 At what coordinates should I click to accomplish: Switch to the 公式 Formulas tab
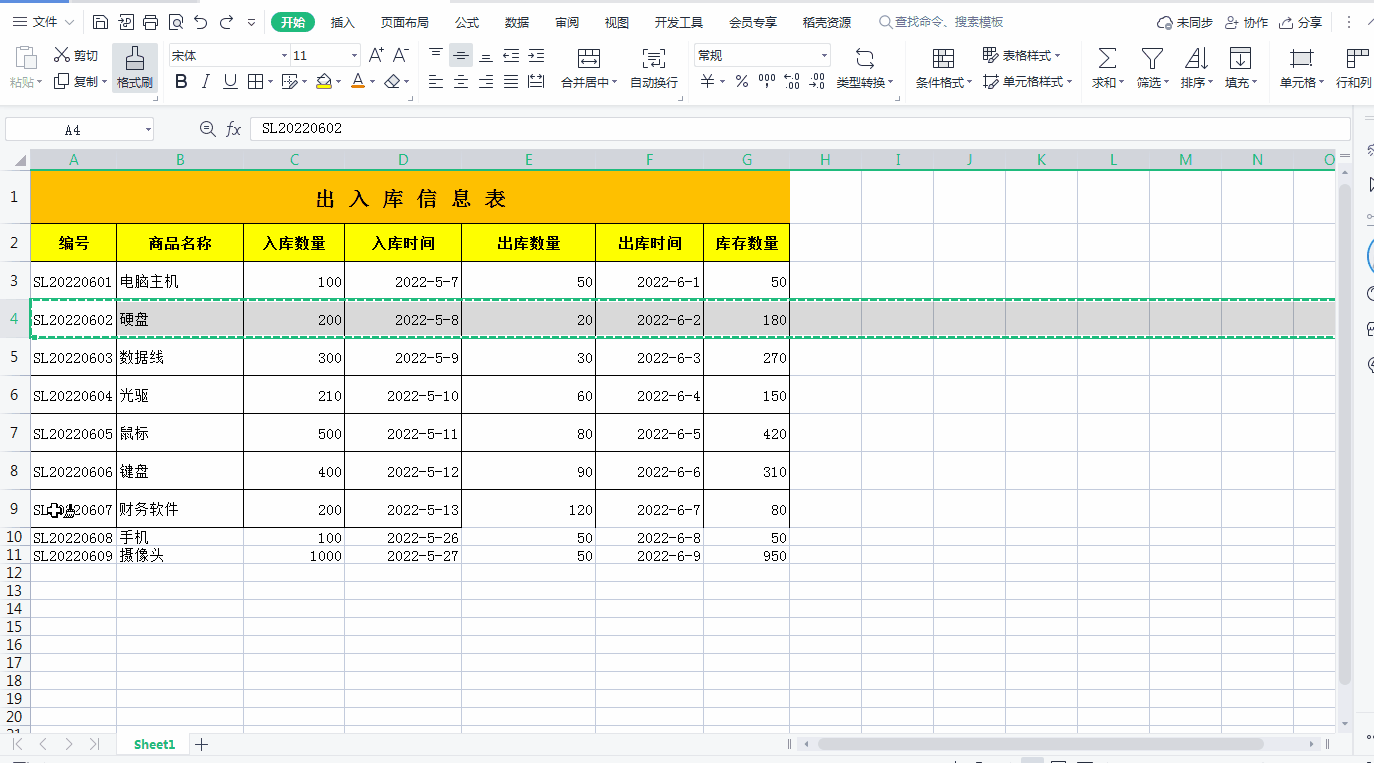pyautogui.click(x=467, y=22)
